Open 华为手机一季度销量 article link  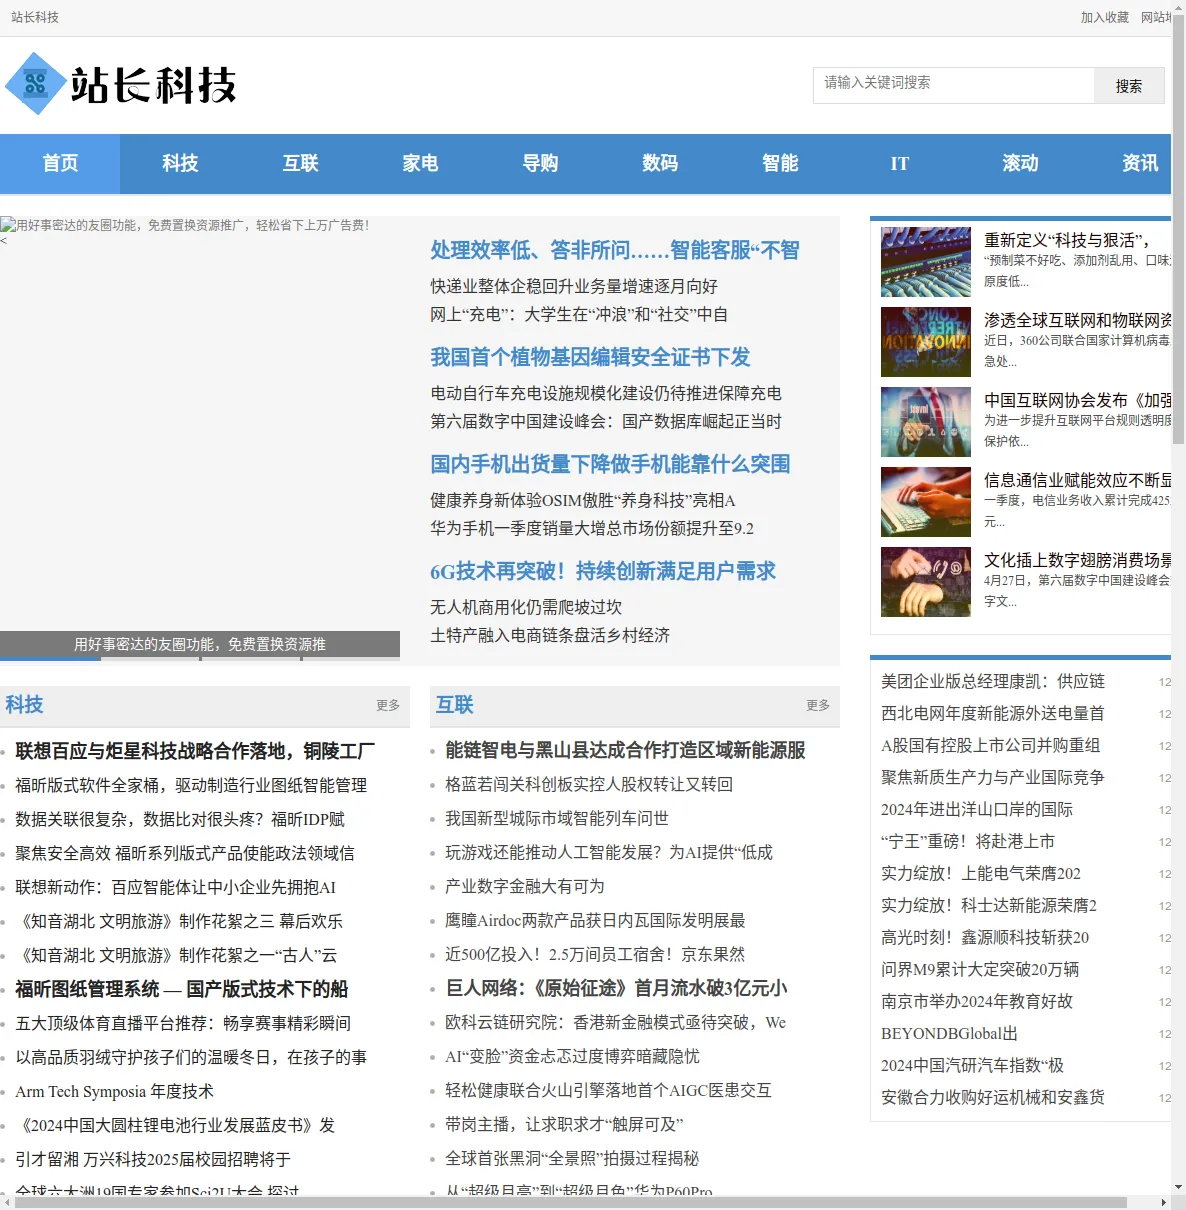[592, 528]
